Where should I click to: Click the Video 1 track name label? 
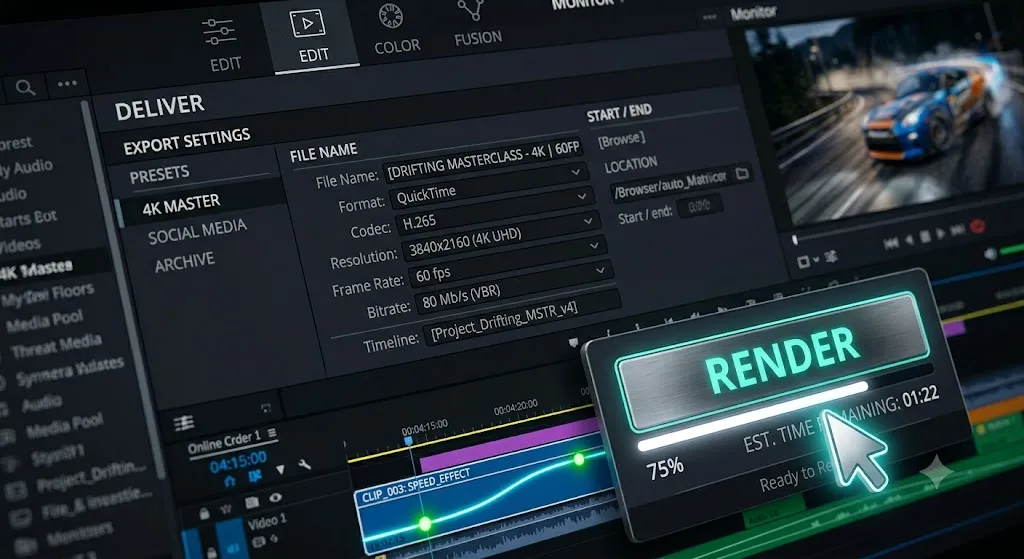click(266, 522)
